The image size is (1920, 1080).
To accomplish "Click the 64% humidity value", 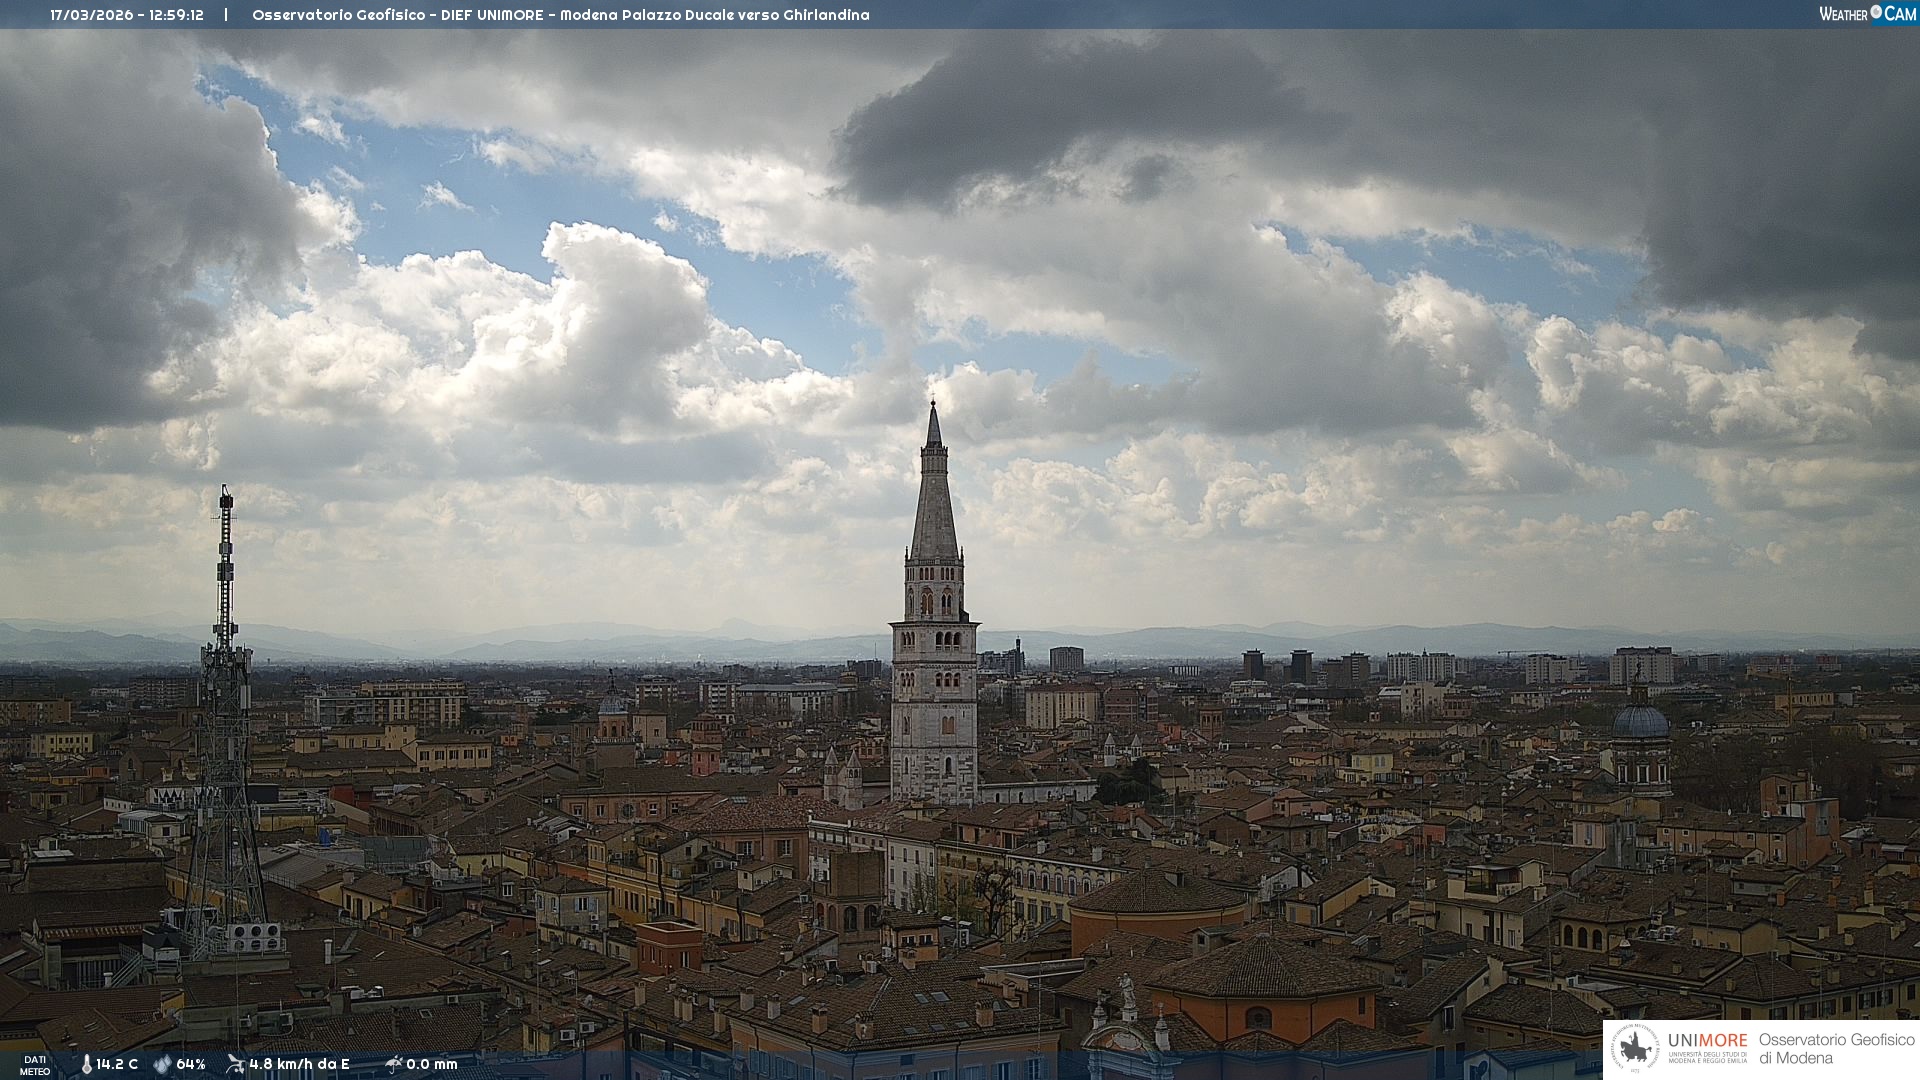I will click(191, 1064).
